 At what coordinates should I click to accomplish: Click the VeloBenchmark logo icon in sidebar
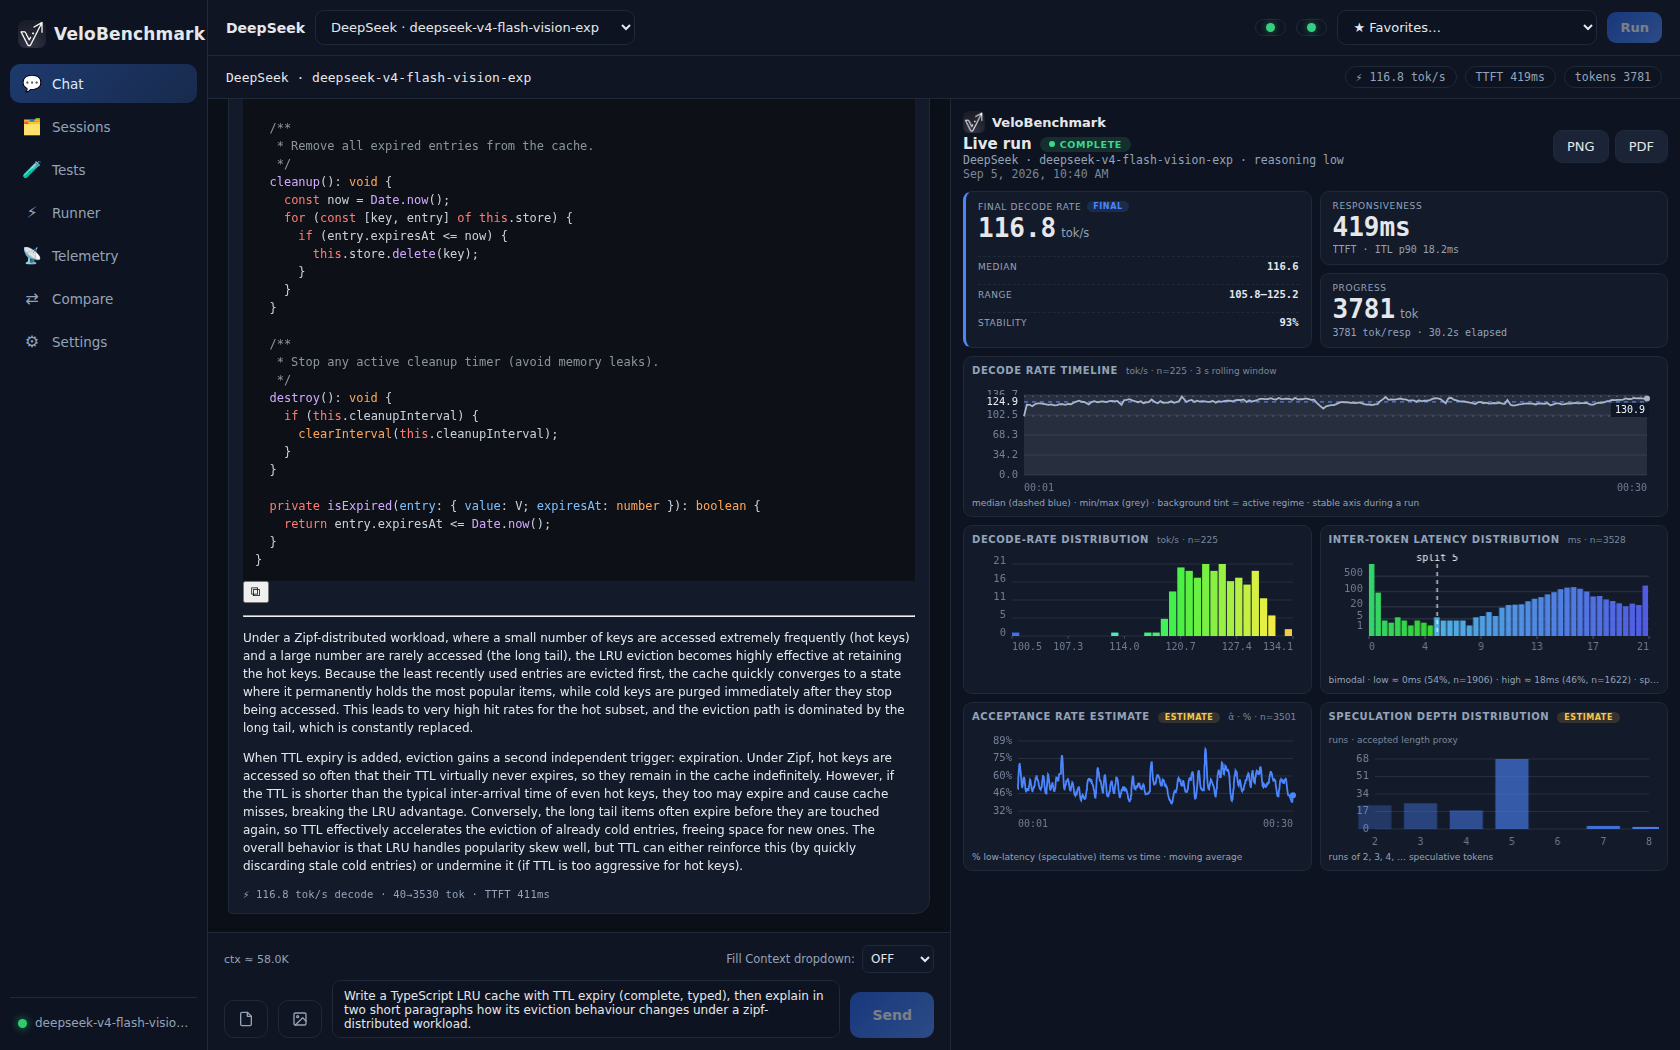click(32, 34)
